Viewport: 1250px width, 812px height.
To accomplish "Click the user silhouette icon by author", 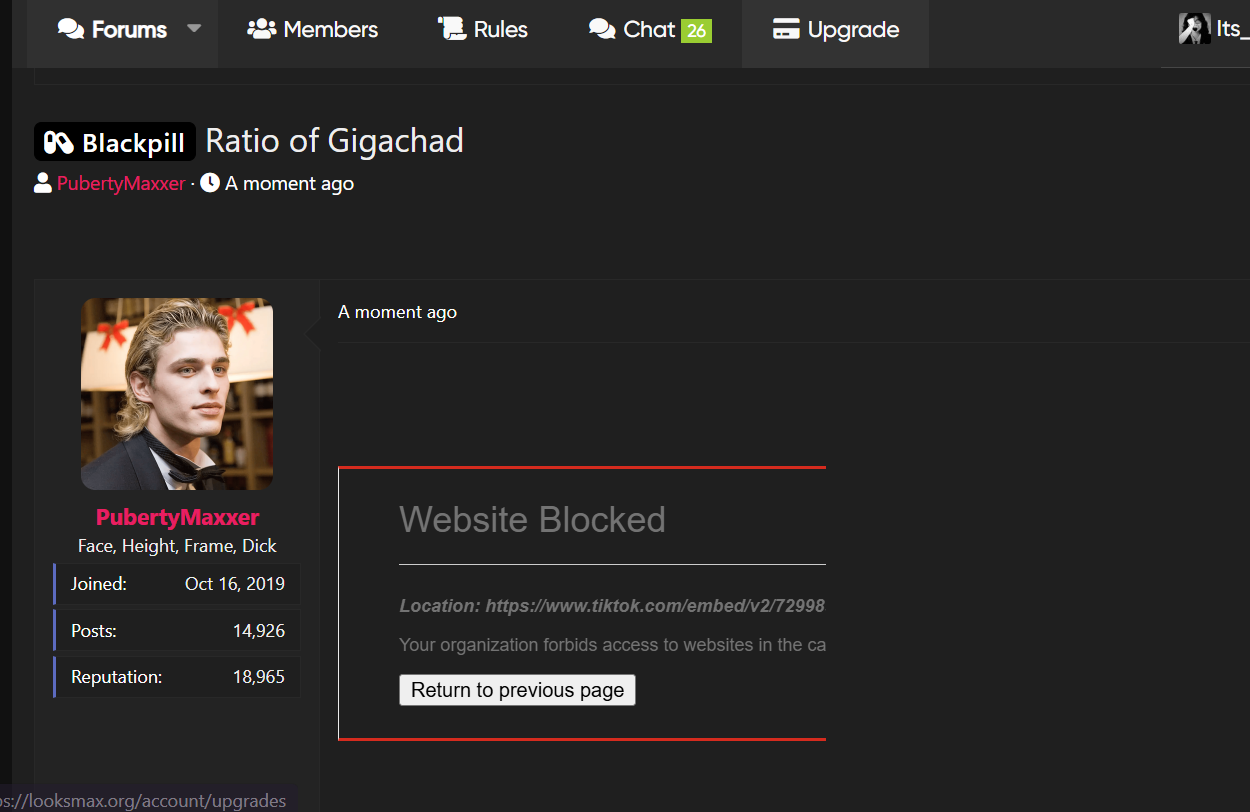I will tap(43, 183).
